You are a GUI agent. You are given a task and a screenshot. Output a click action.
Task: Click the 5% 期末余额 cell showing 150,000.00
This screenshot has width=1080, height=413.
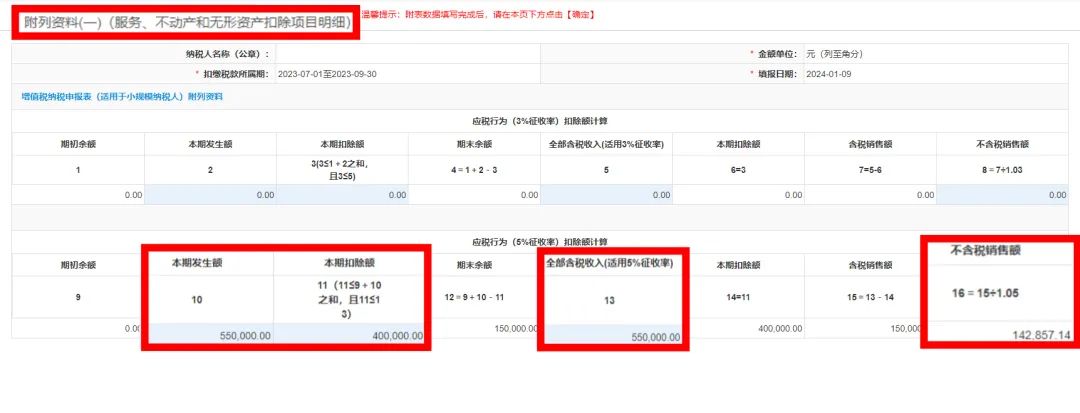[x=474, y=328]
